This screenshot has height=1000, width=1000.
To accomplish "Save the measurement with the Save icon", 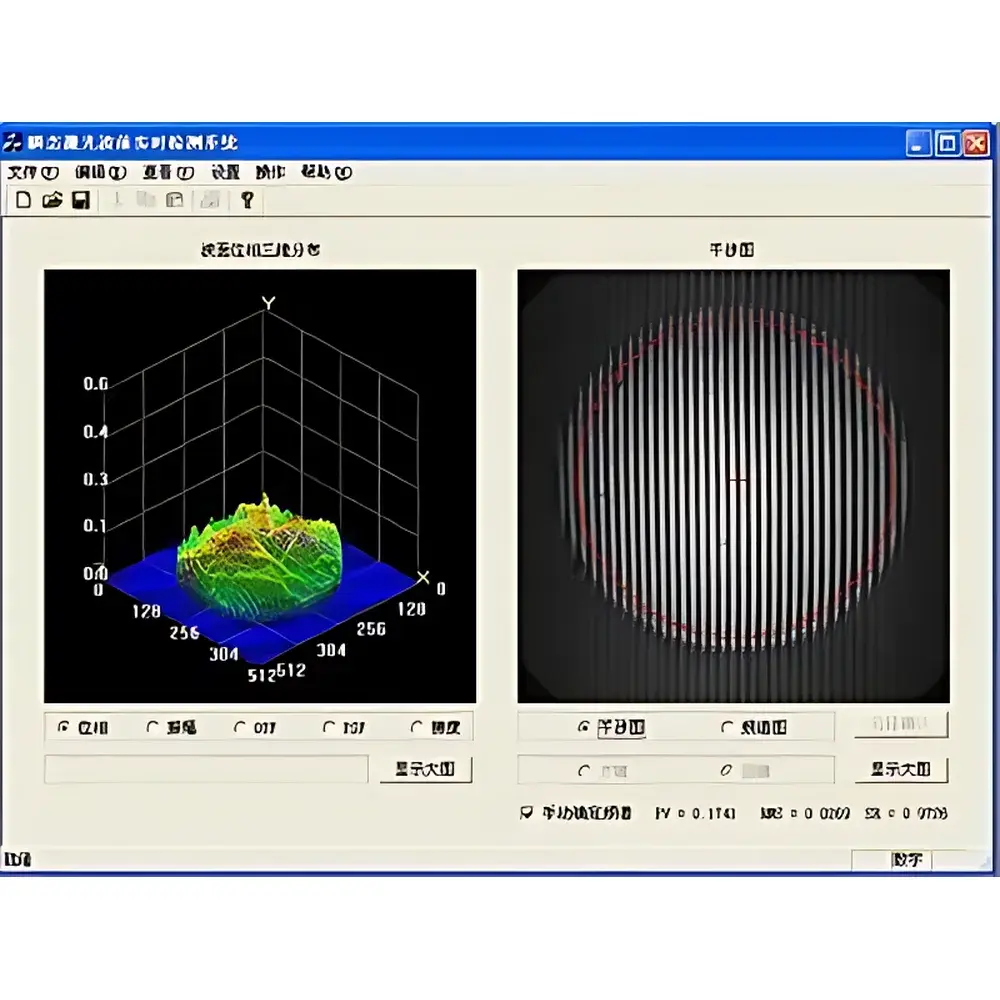I will point(79,199).
